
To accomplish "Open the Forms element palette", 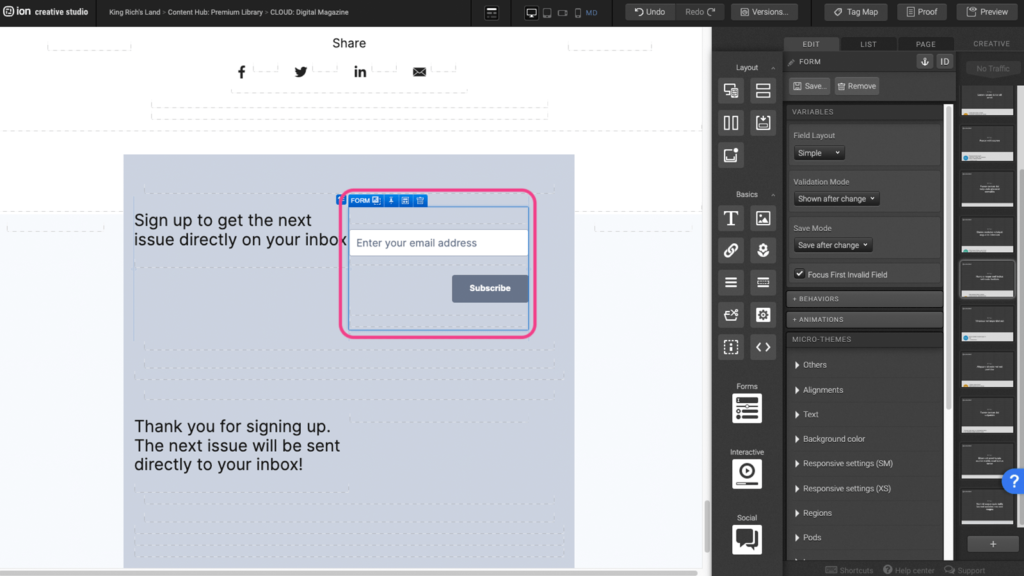I will click(x=746, y=408).
